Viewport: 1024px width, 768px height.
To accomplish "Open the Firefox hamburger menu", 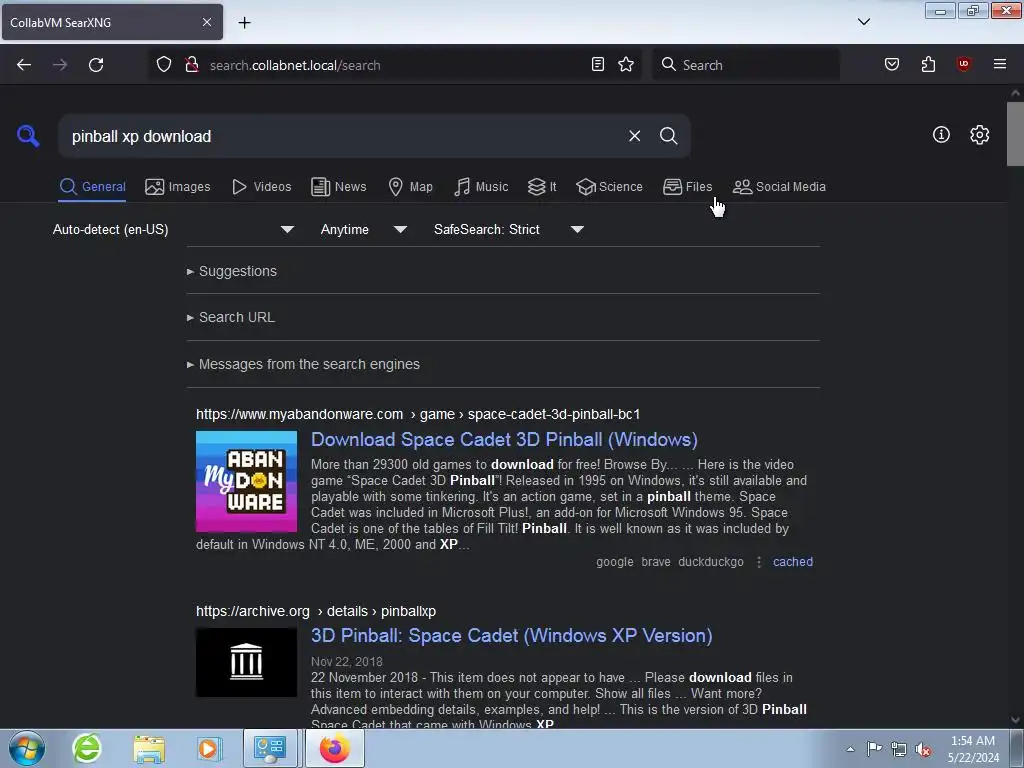I will click(x=1000, y=64).
